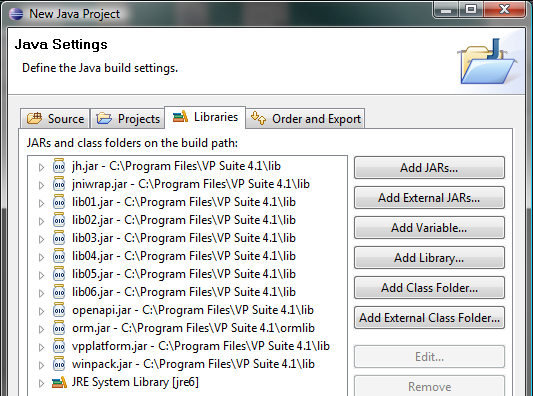Screen dimensions: 533x396
Task: Click the disabled Remove button
Action: point(429,386)
